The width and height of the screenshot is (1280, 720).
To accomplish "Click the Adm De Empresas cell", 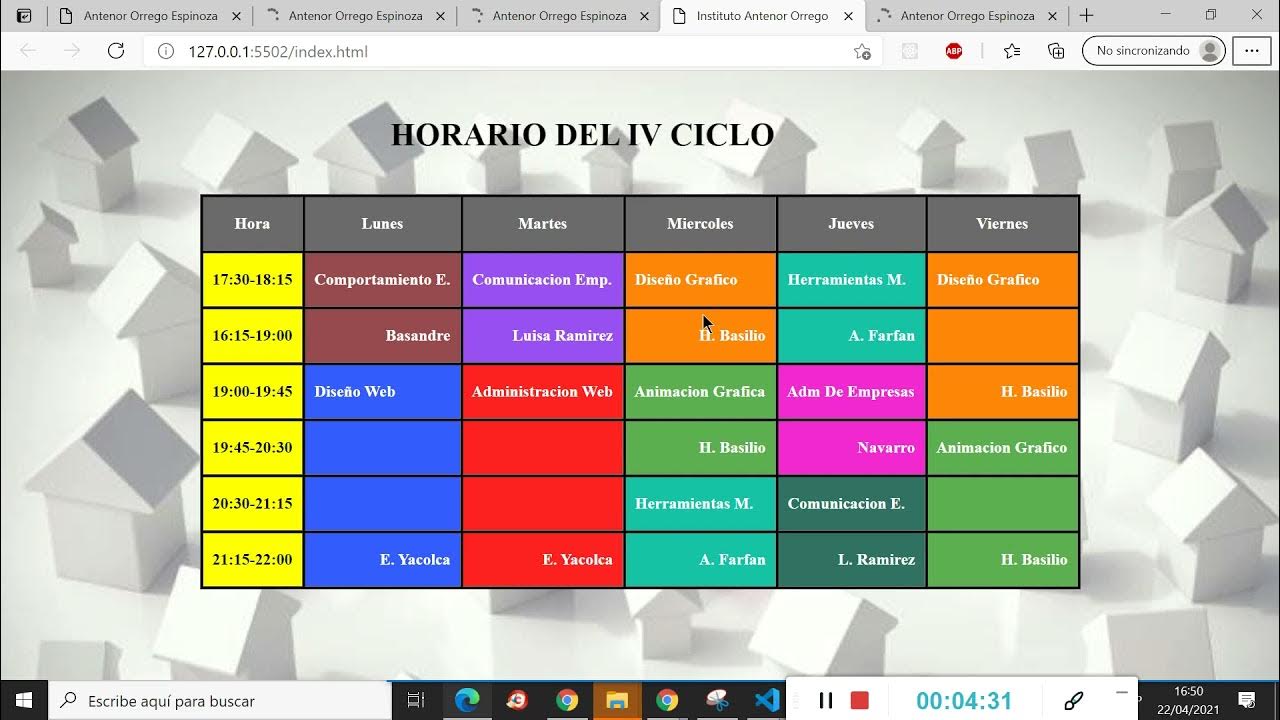I will (851, 392).
